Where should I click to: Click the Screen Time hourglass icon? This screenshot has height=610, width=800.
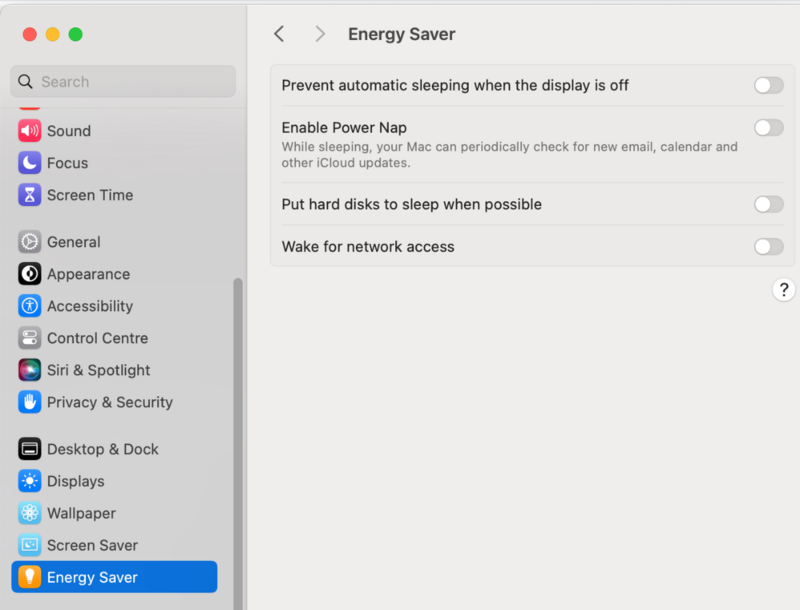(30, 195)
